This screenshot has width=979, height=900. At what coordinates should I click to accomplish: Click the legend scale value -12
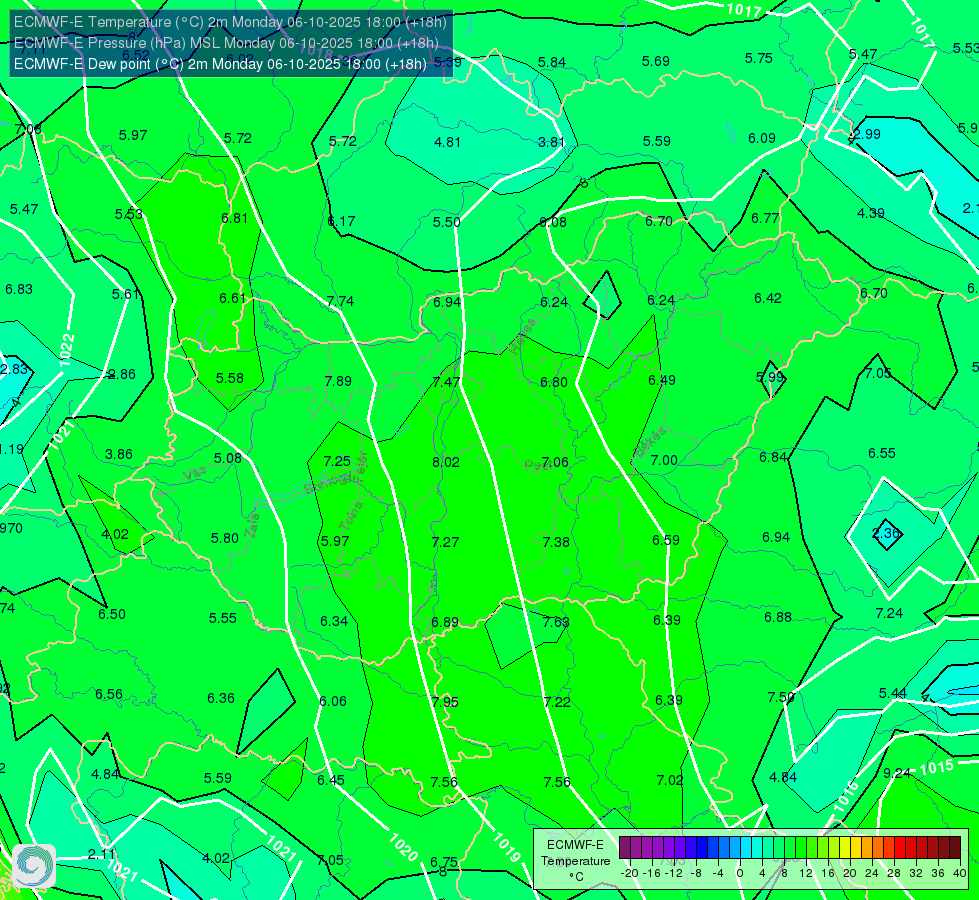pyautogui.click(x=674, y=873)
